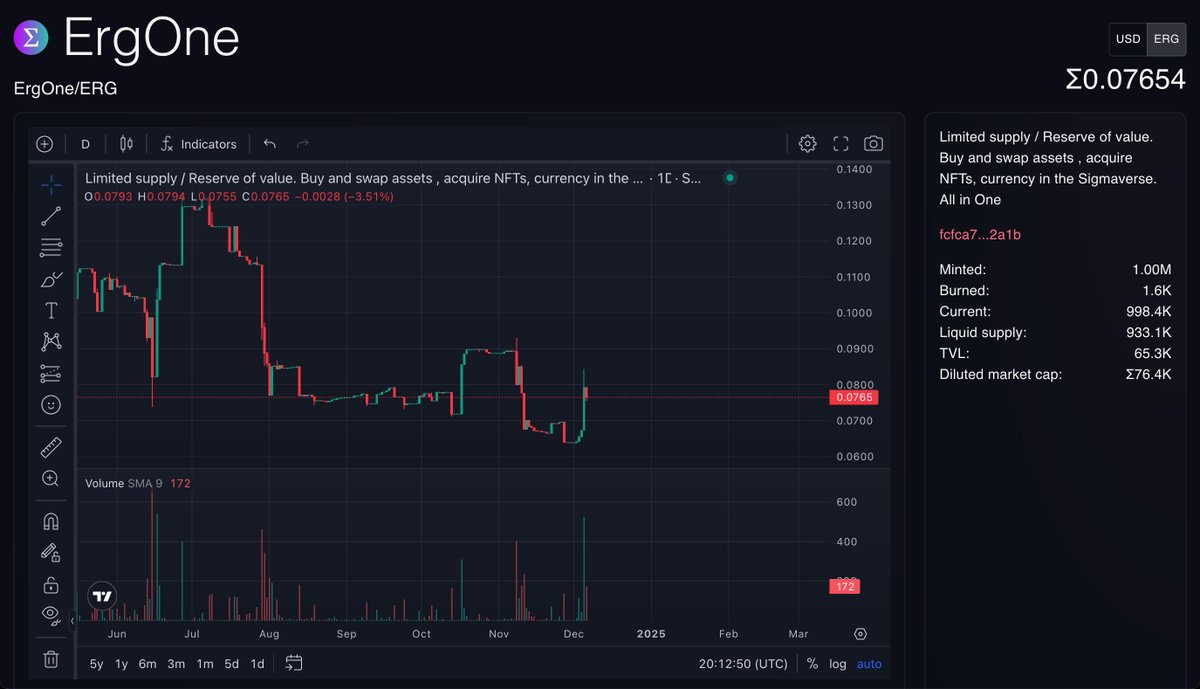Click the TVL value 65.3K
The image size is (1200, 689).
[x=1152, y=353]
